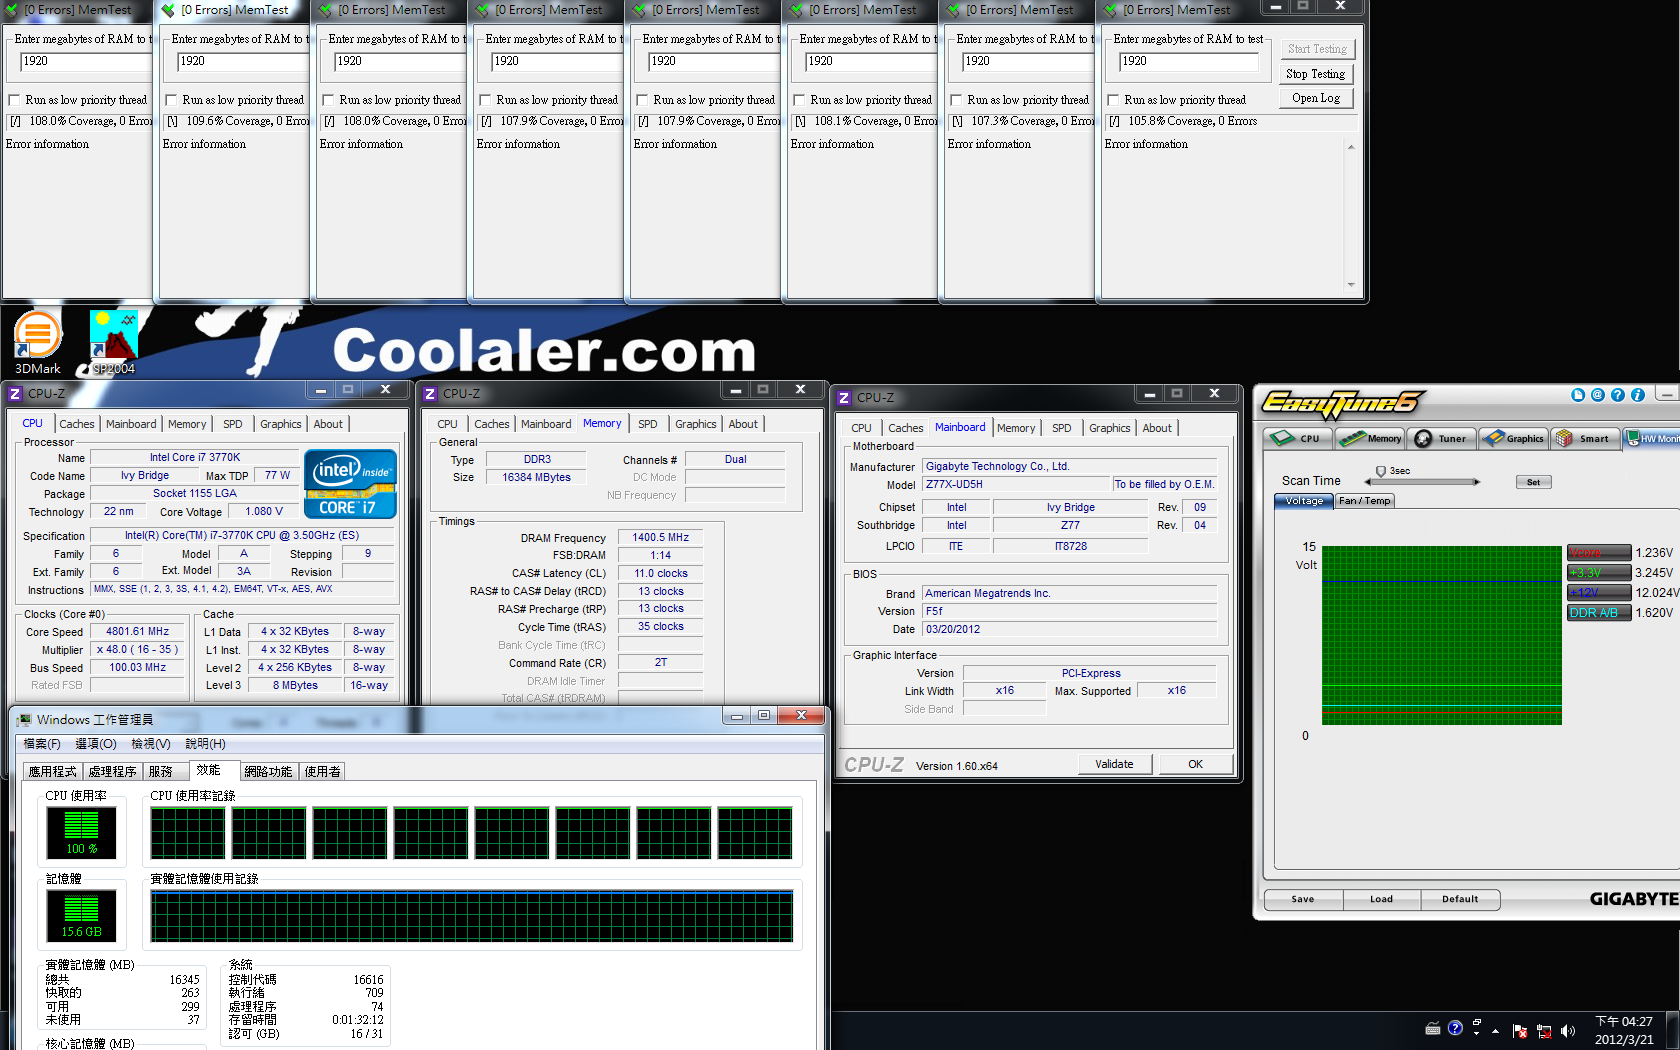Click Scan Time slider right arrow
This screenshot has width=1680, height=1050.
pos(1477,482)
